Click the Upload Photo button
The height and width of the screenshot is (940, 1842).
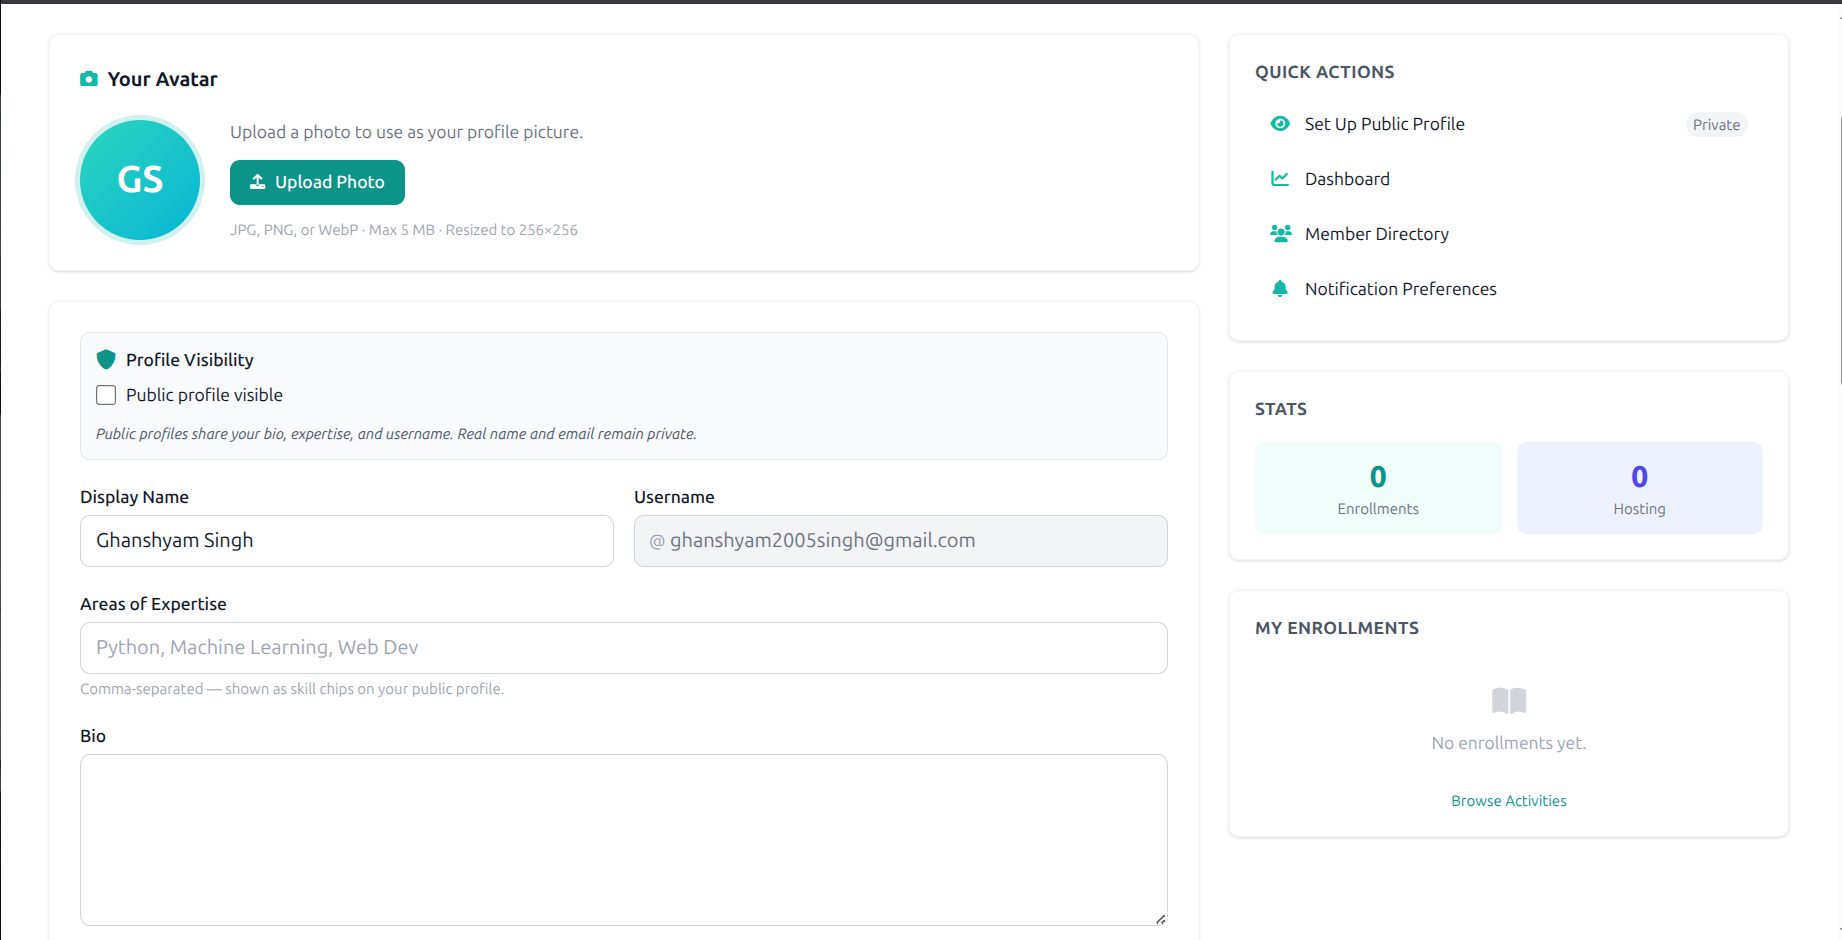pyautogui.click(x=317, y=182)
